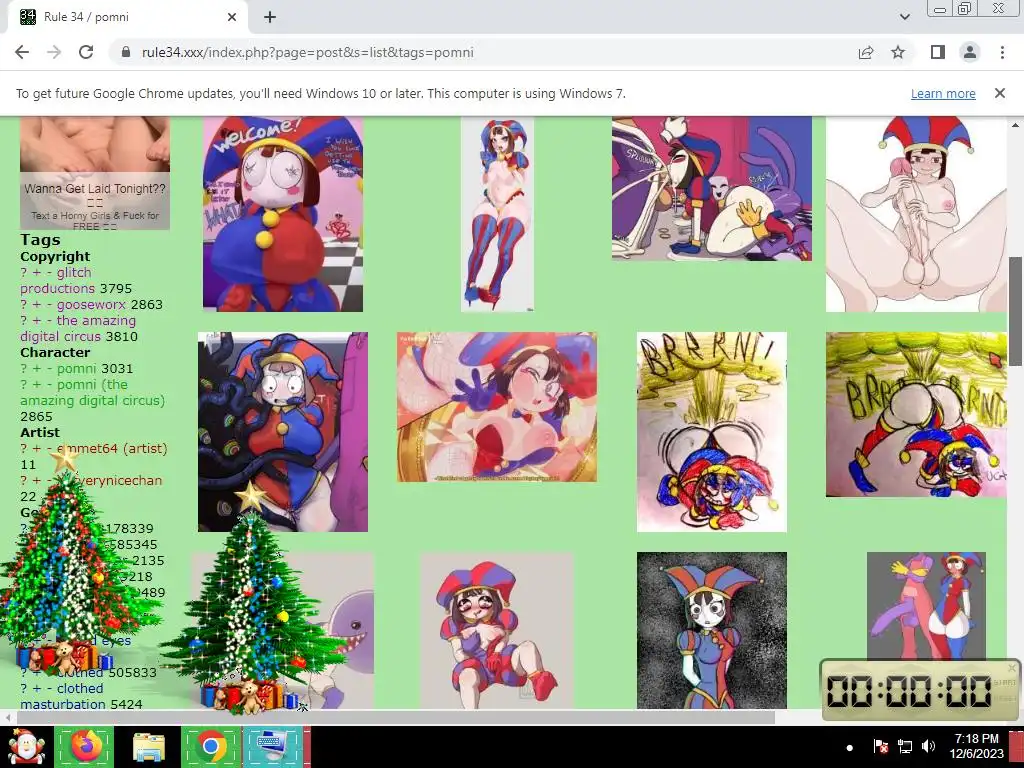Reload the current page
This screenshot has width=1024, height=768.
[x=86, y=52]
